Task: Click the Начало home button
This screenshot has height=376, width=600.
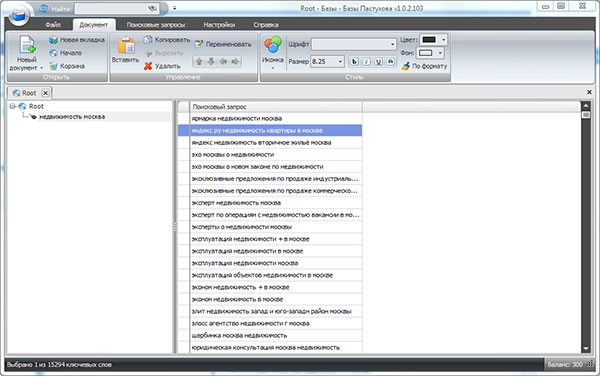Action: click(x=65, y=53)
